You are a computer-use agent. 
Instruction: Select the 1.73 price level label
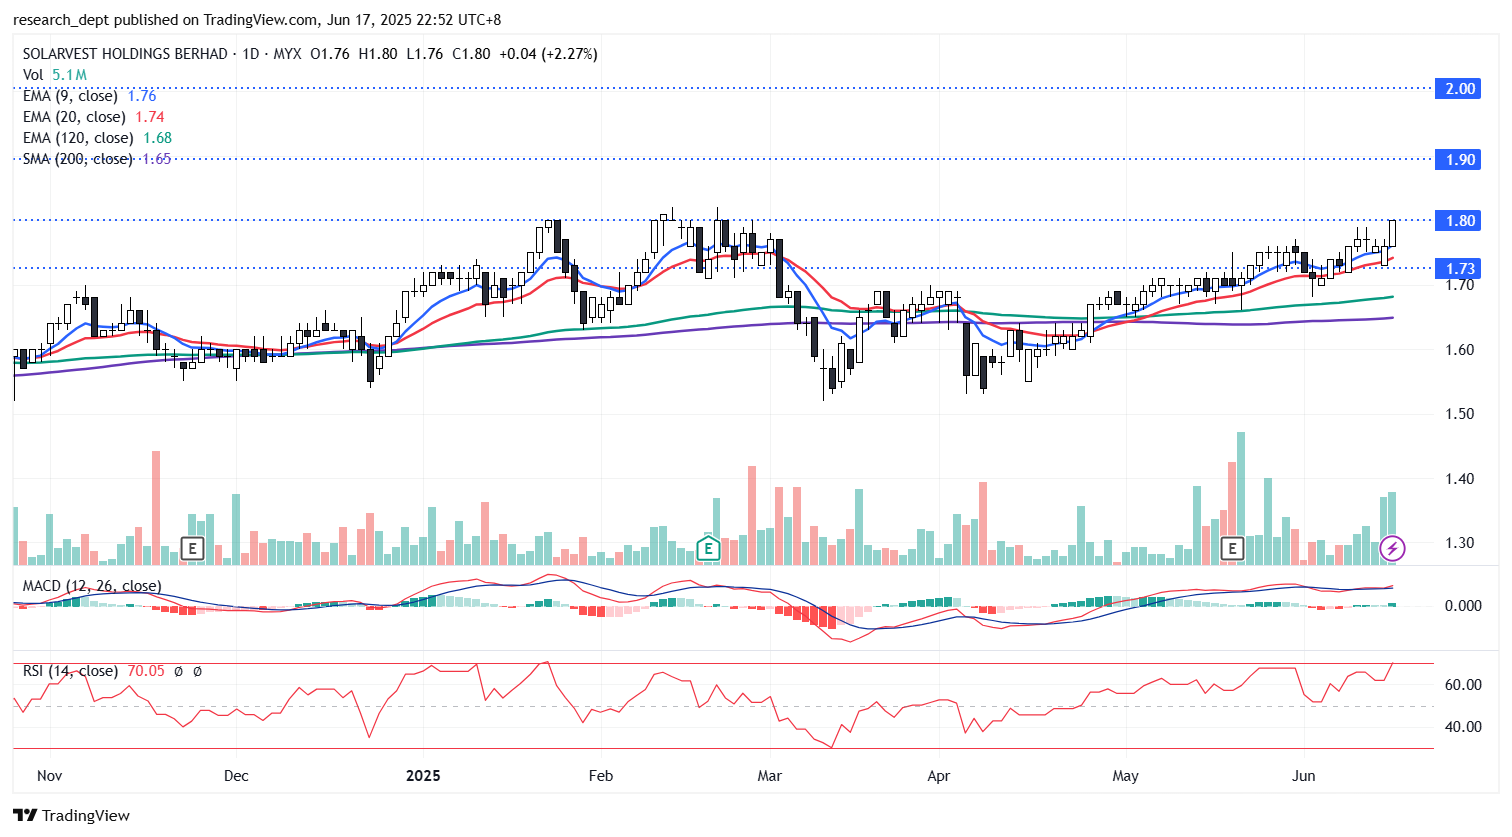click(1460, 268)
